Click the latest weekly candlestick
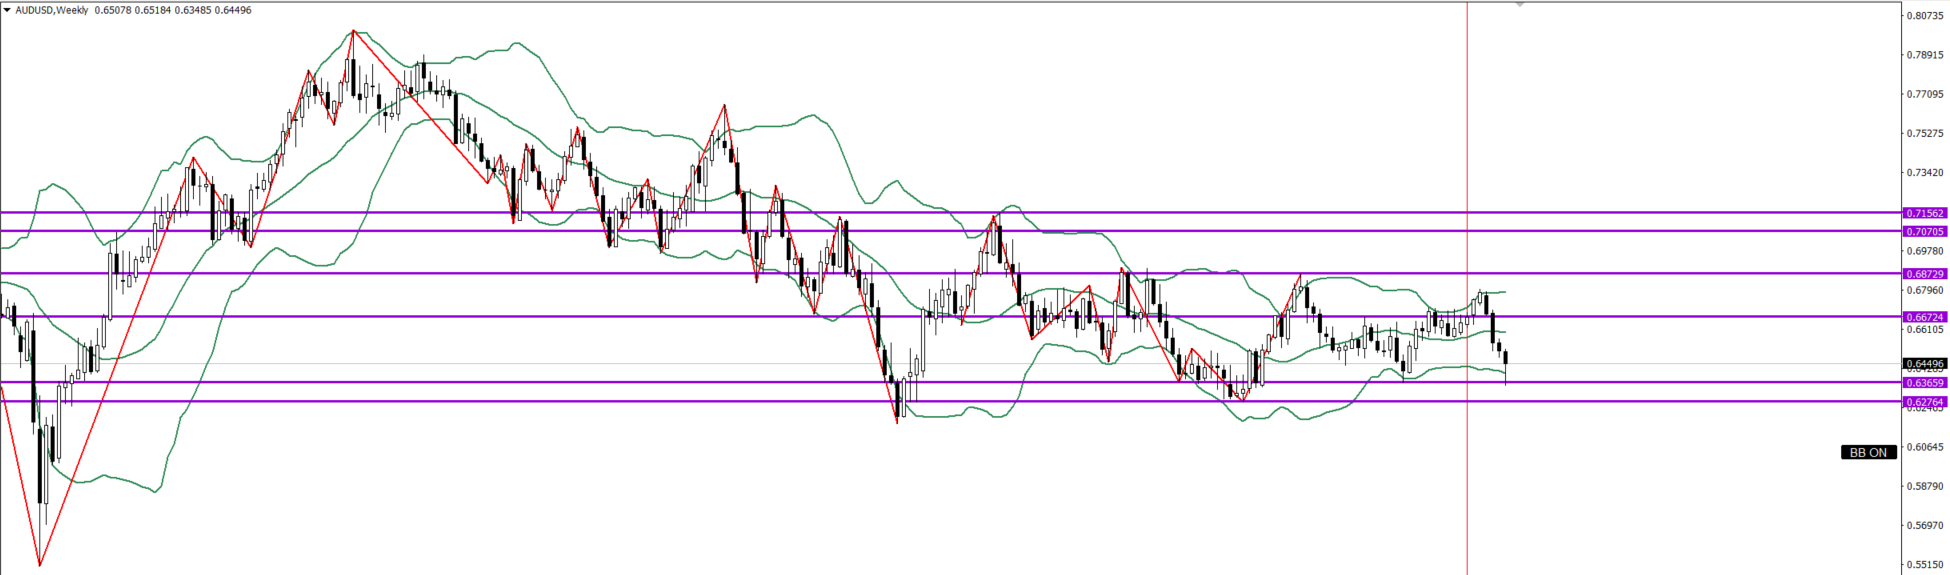 point(1505,358)
